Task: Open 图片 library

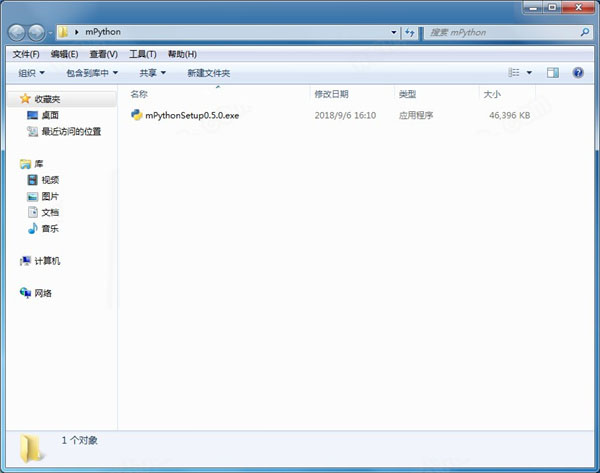Action: click(x=50, y=197)
